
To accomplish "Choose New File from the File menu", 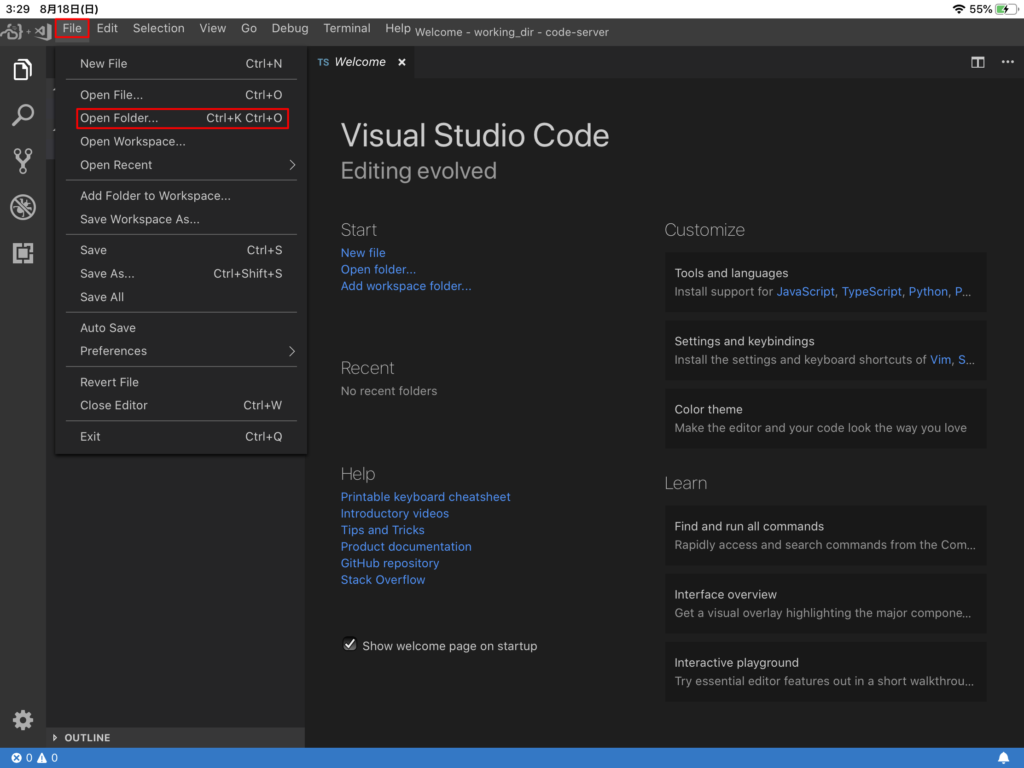I will tap(182, 63).
